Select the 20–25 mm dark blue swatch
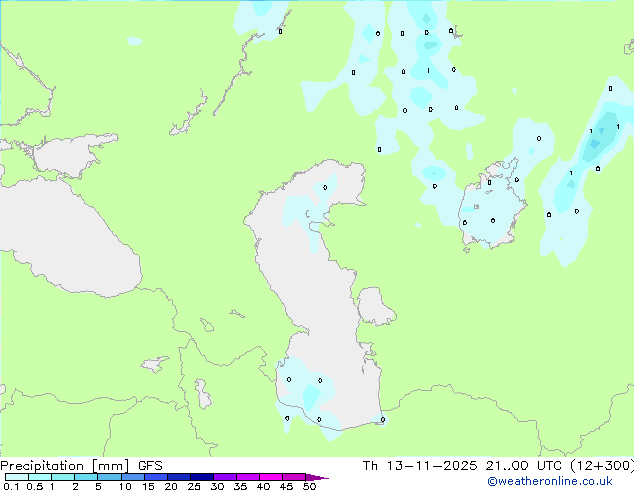This screenshot has height=490, width=634. (x=178, y=477)
